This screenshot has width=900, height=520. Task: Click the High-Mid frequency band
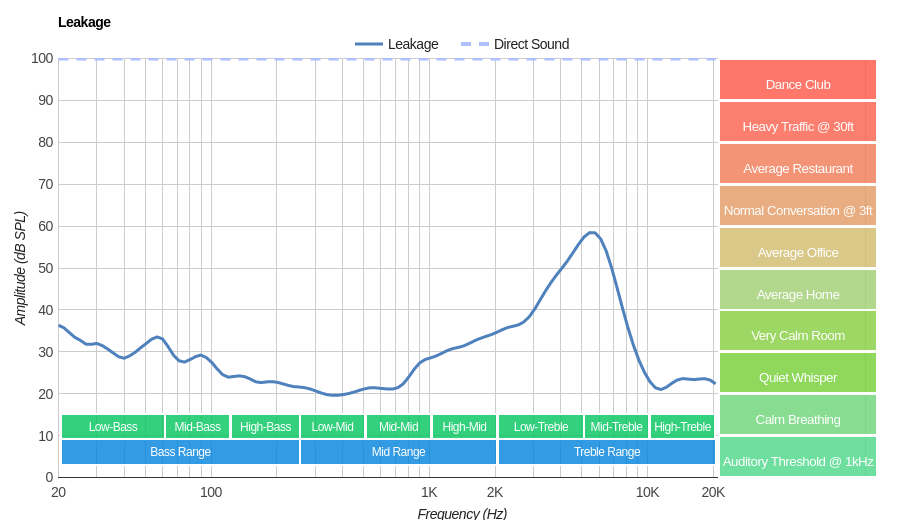(x=464, y=427)
